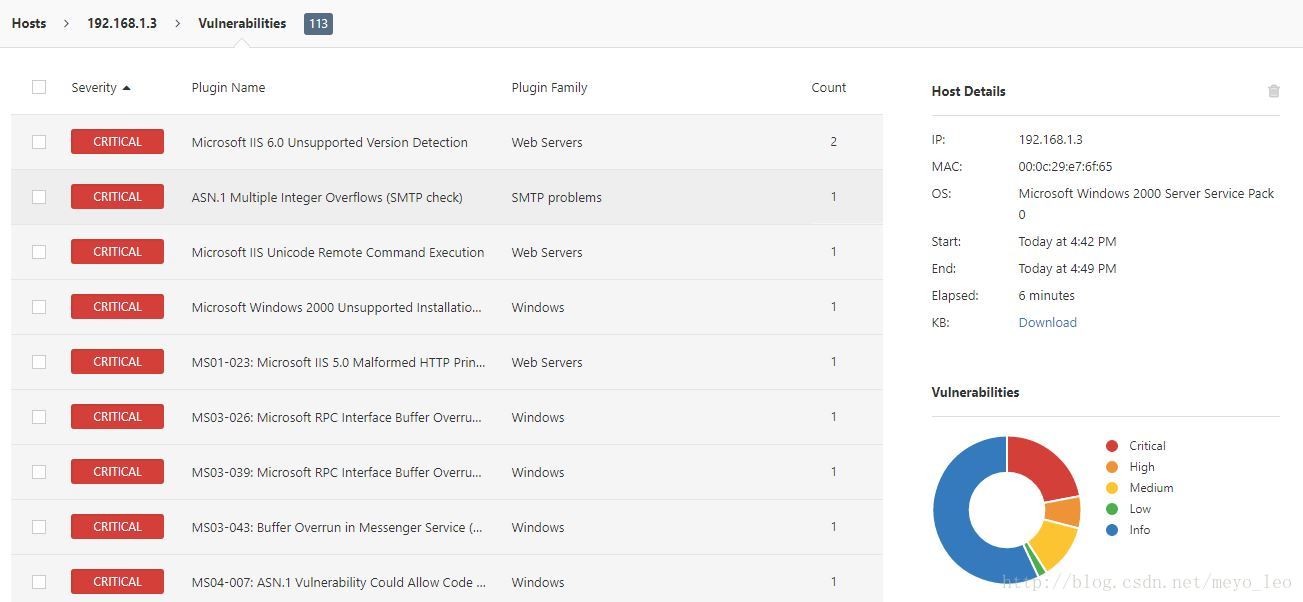Click the Medium legend color dot
This screenshot has width=1303, height=602.
[x=1112, y=488]
